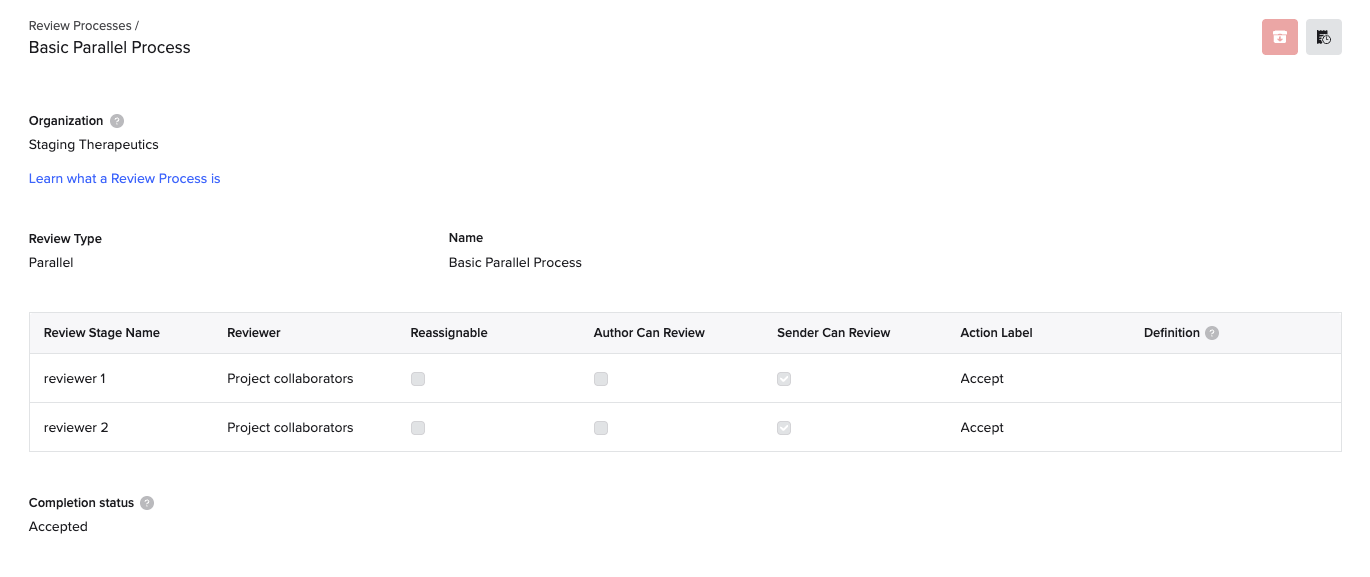Go back via Review Processes breadcrumb
The width and height of the screenshot is (1370, 577).
pos(81,26)
